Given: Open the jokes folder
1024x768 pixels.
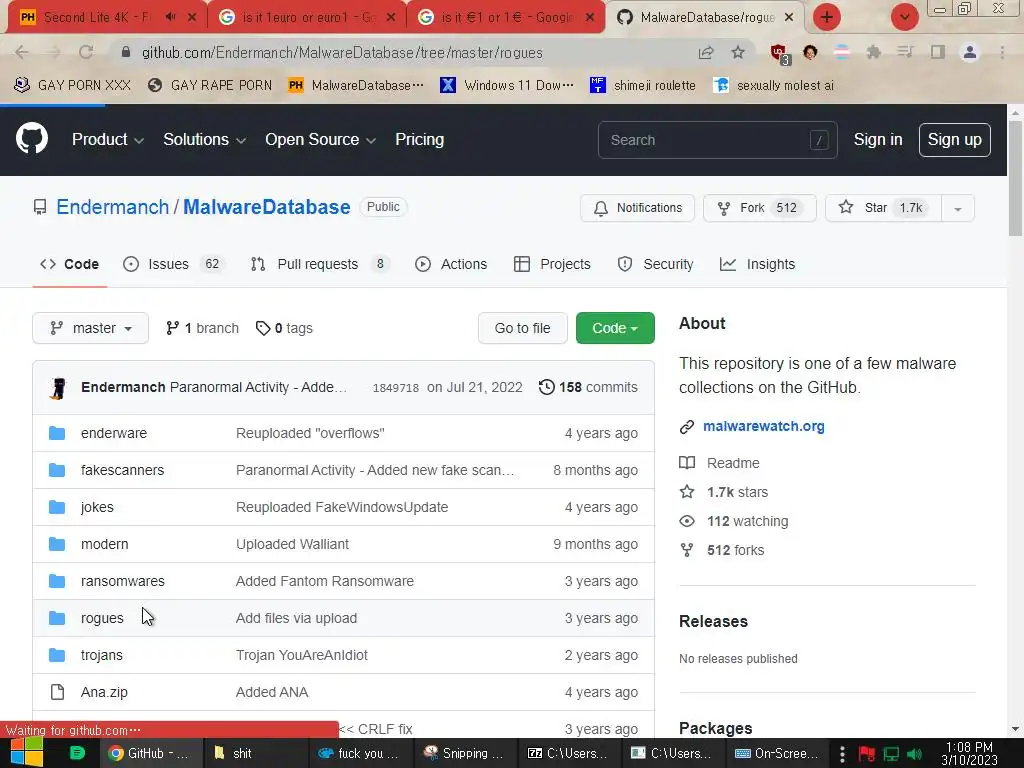Looking at the screenshot, I should click(x=97, y=507).
